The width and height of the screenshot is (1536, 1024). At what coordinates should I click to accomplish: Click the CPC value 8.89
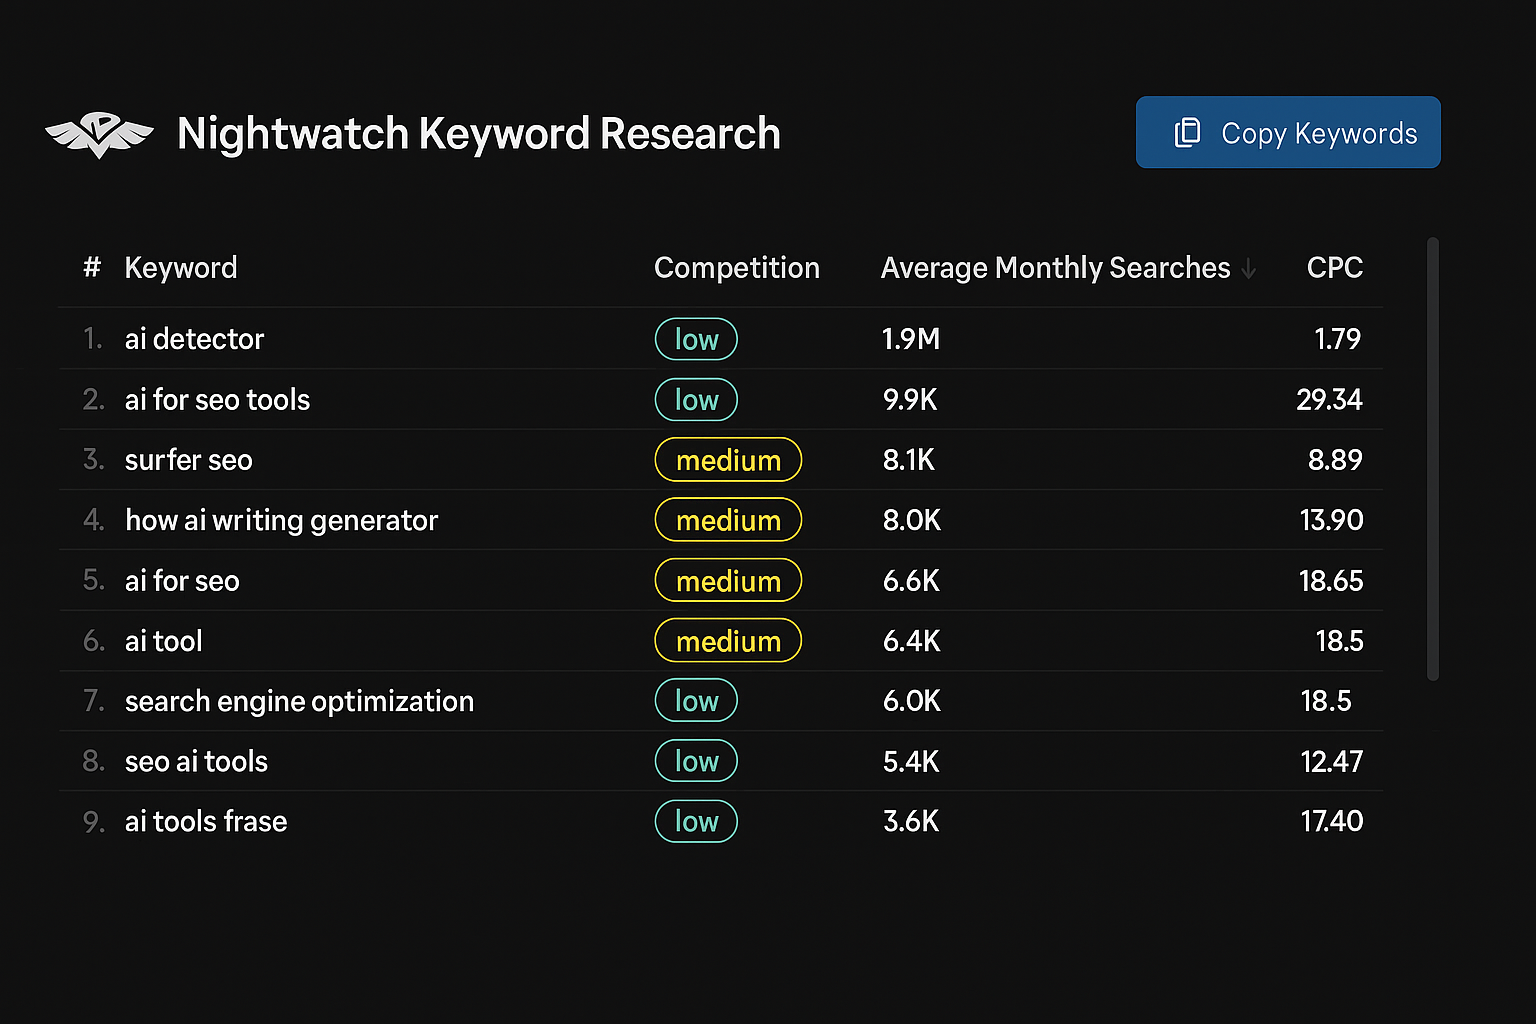pyautogui.click(x=1335, y=460)
